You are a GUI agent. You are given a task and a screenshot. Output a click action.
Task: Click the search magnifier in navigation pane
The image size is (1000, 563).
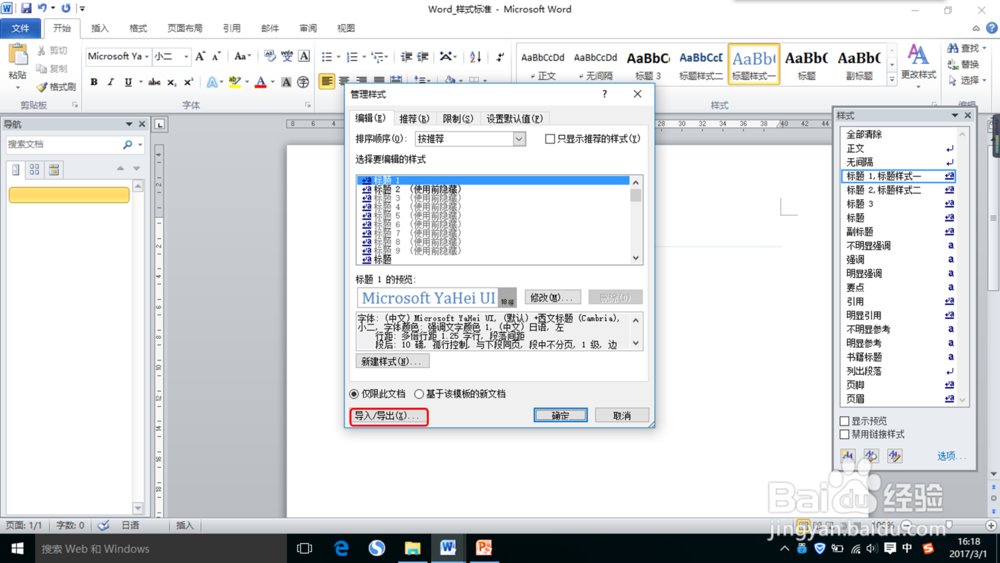coord(128,145)
